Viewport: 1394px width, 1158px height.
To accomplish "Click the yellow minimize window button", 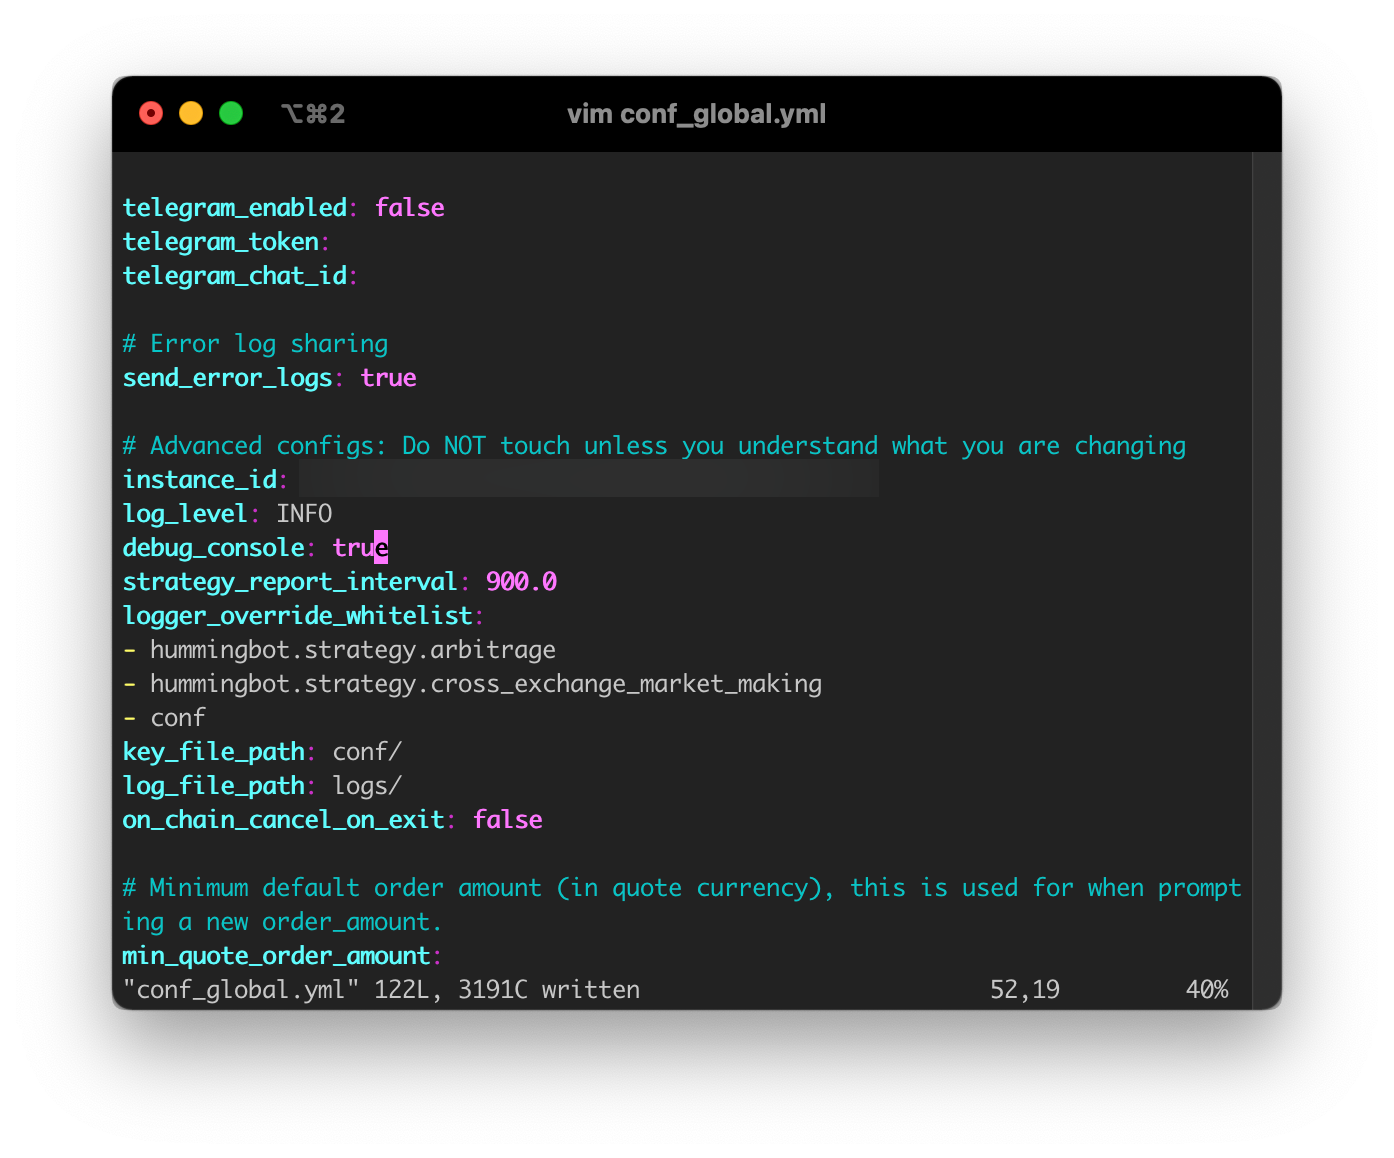I will (191, 114).
